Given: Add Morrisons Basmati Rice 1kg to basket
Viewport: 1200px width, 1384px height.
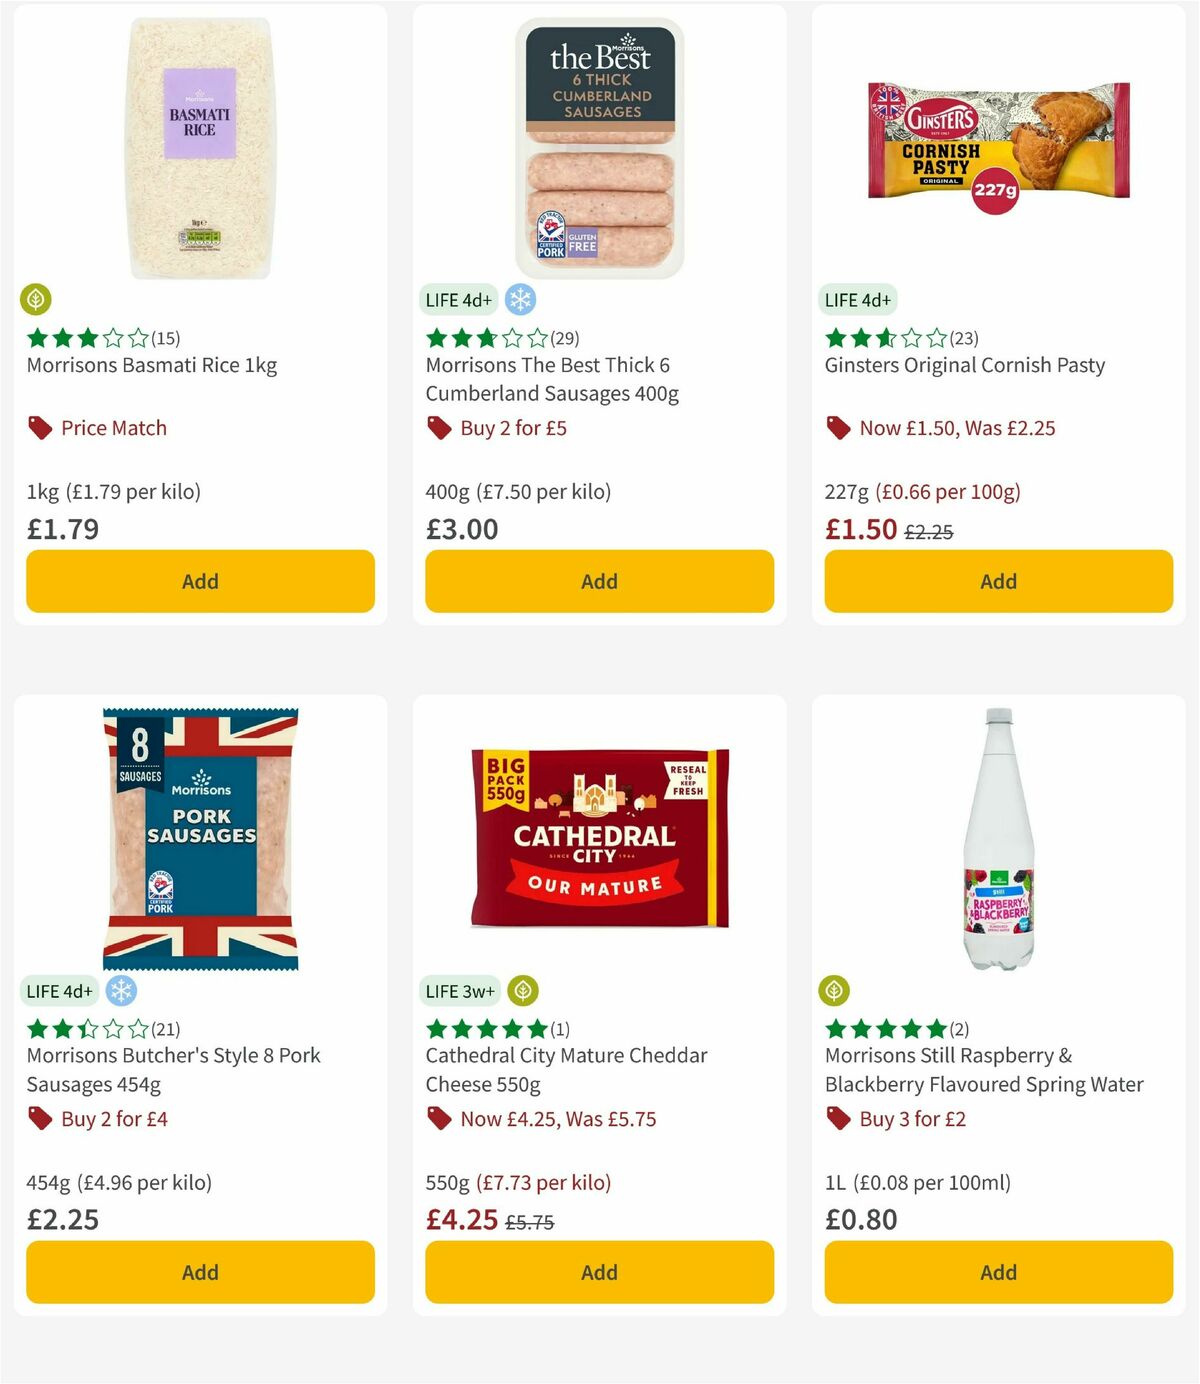Looking at the screenshot, I should pyautogui.click(x=199, y=580).
